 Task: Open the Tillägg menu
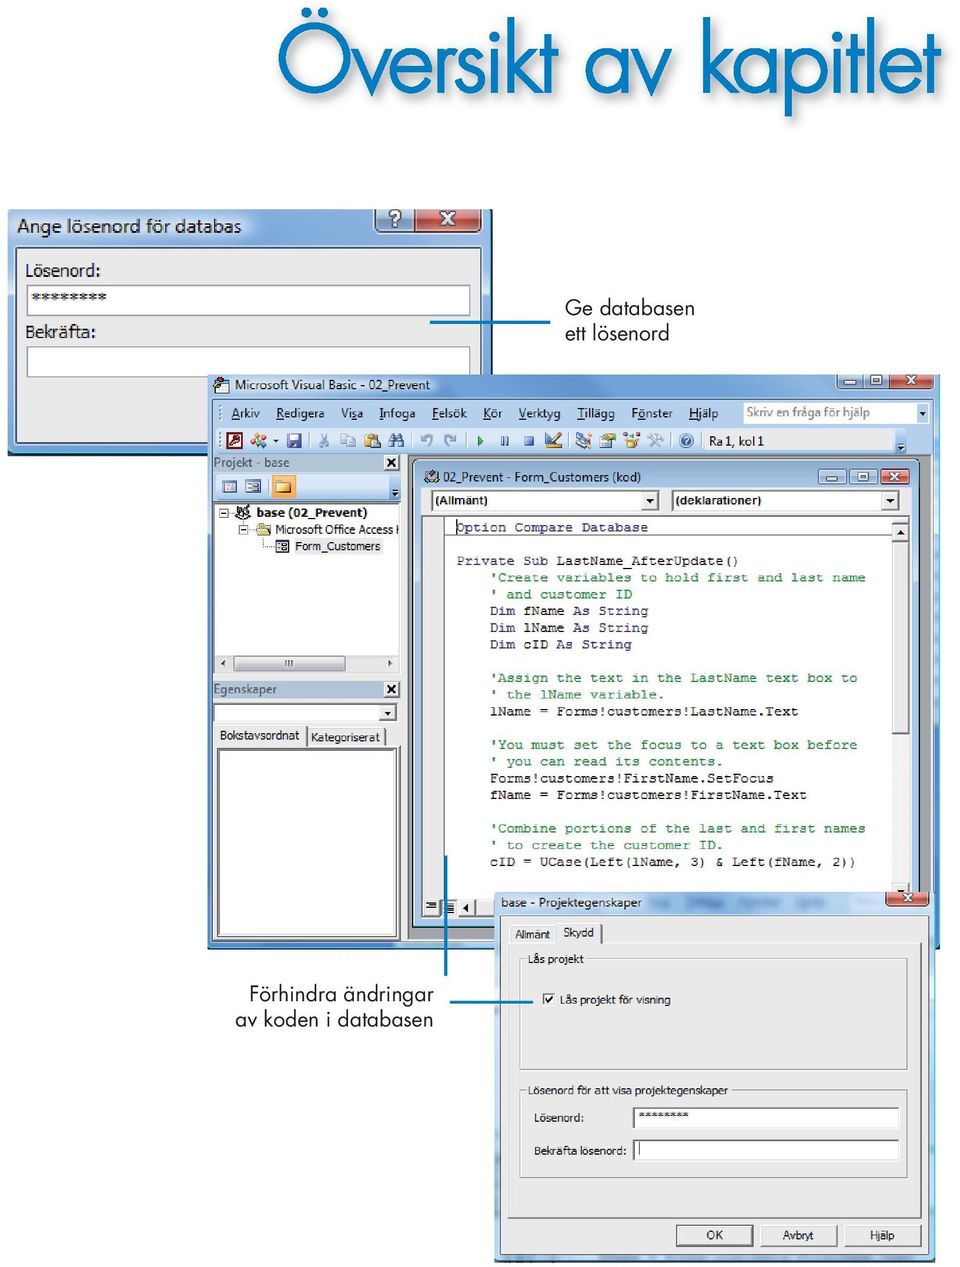[x=595, y=413]
